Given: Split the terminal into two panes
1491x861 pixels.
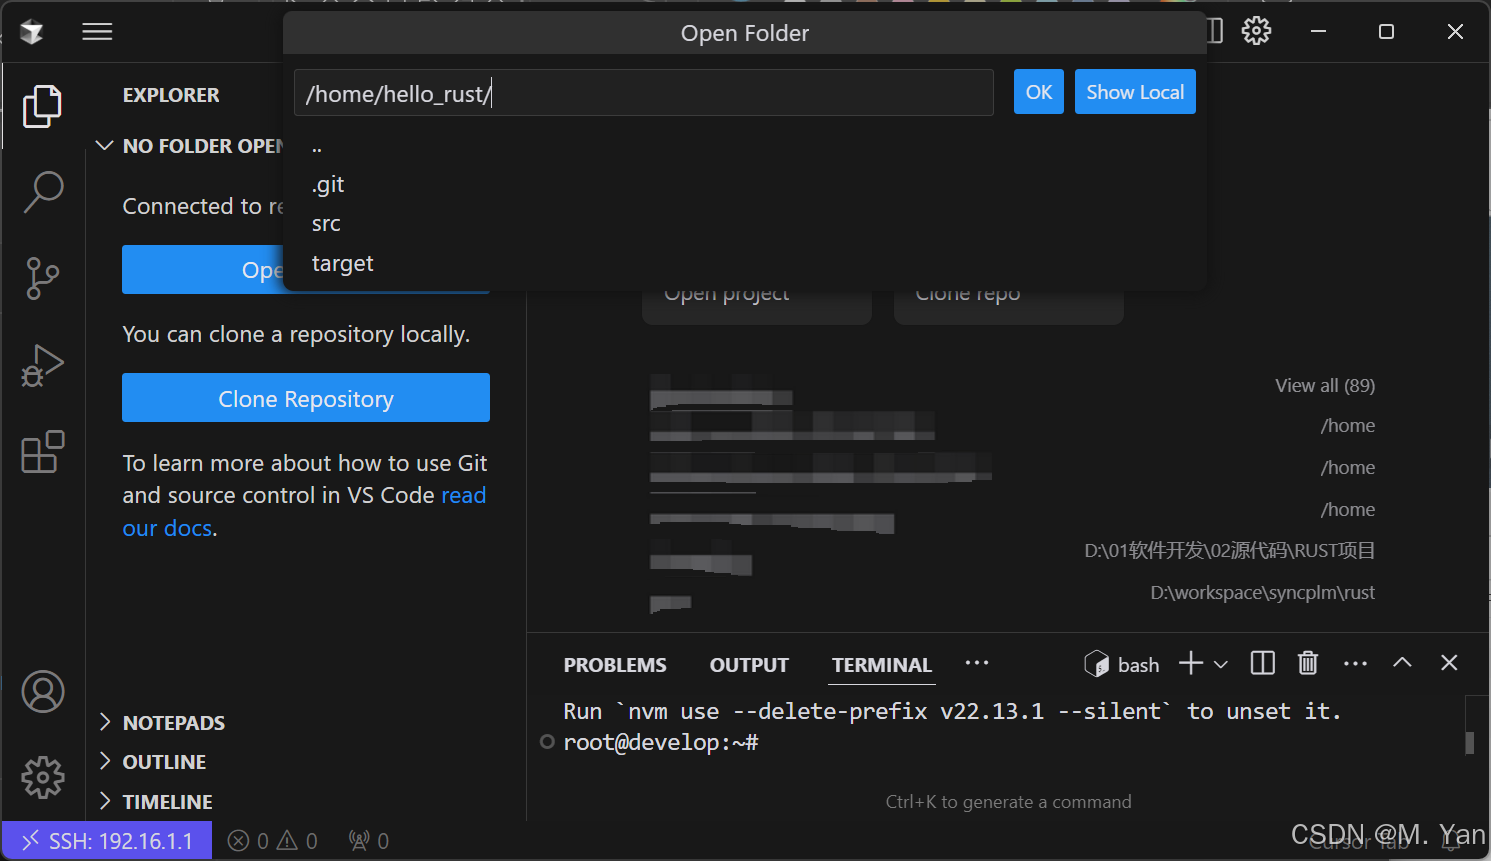Looking at the screenshot, I should (1261, 662).
